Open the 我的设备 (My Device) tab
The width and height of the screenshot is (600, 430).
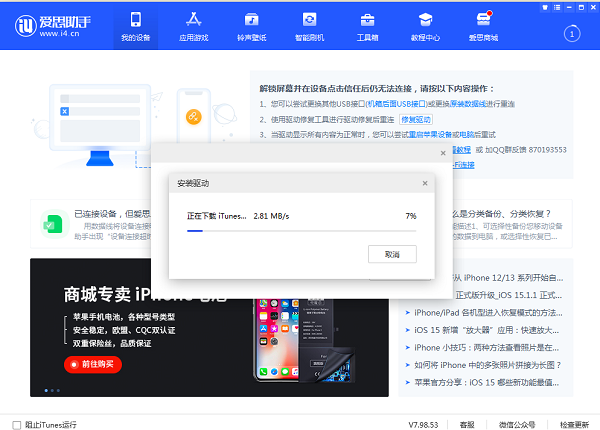coord(135,27)
